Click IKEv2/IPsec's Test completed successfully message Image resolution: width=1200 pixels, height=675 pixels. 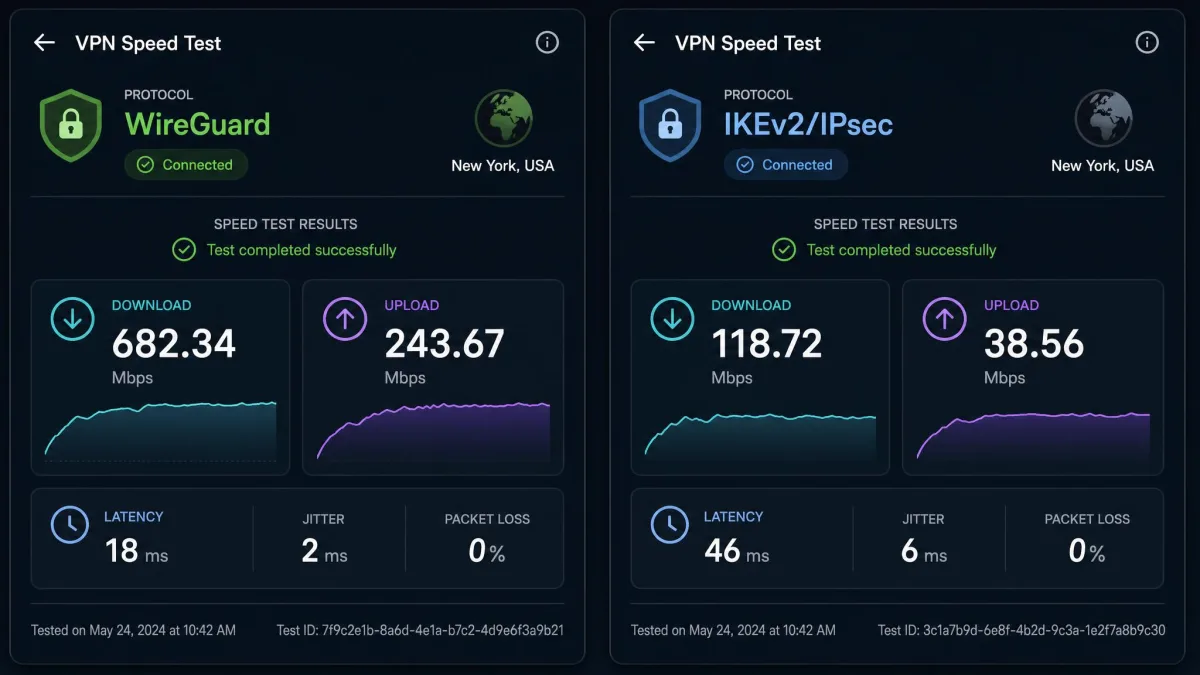click(x=902, y=250)
